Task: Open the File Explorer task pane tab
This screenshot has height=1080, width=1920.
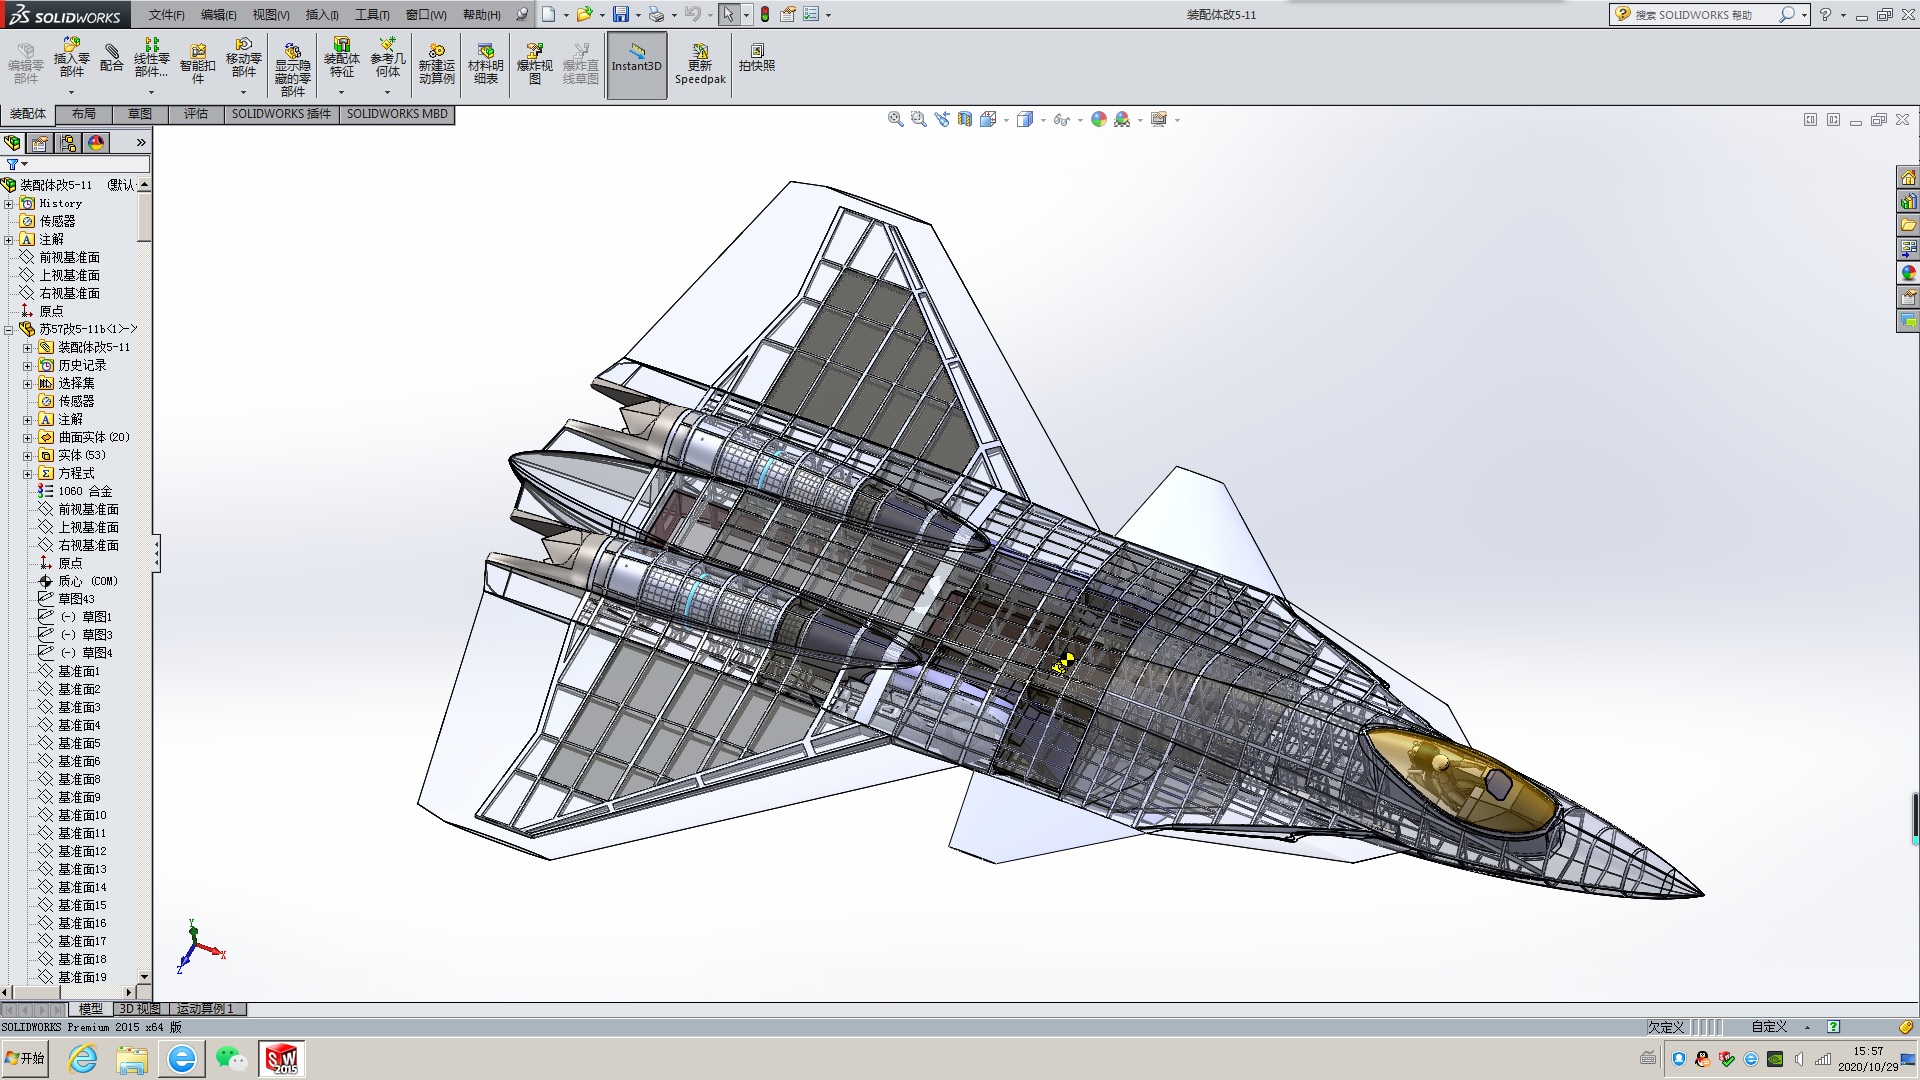Action: pyautogui.click(x=1908, y=225)
